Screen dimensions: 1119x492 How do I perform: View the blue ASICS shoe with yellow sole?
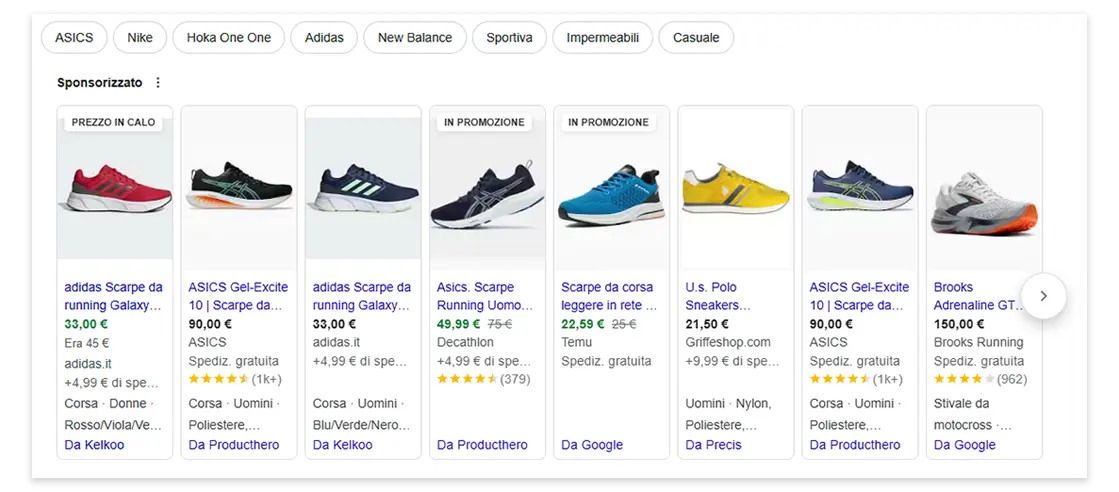[860, 188]
